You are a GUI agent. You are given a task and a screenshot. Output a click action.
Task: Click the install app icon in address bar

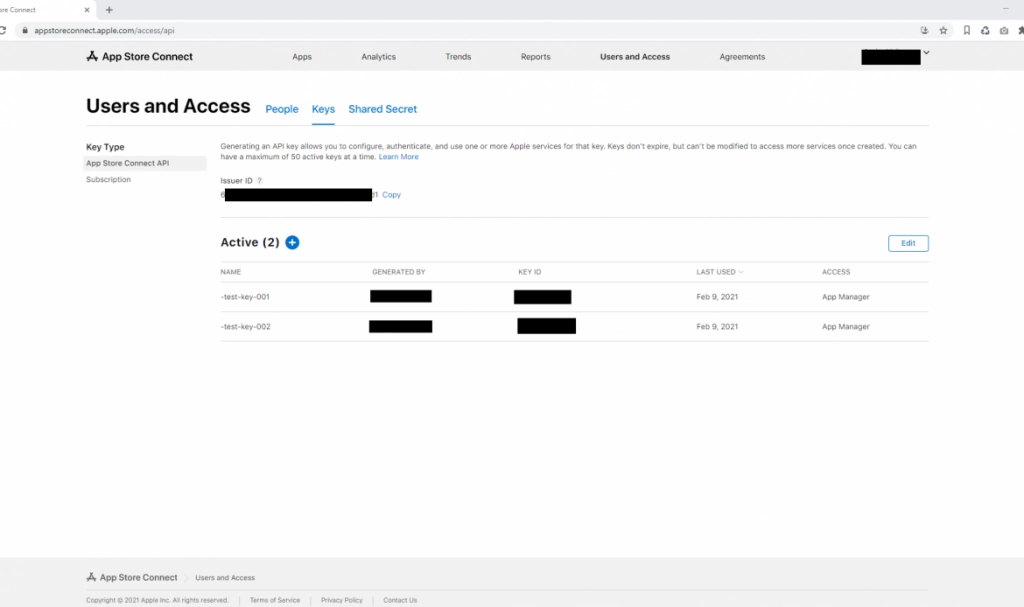click(x=924, y=31)
